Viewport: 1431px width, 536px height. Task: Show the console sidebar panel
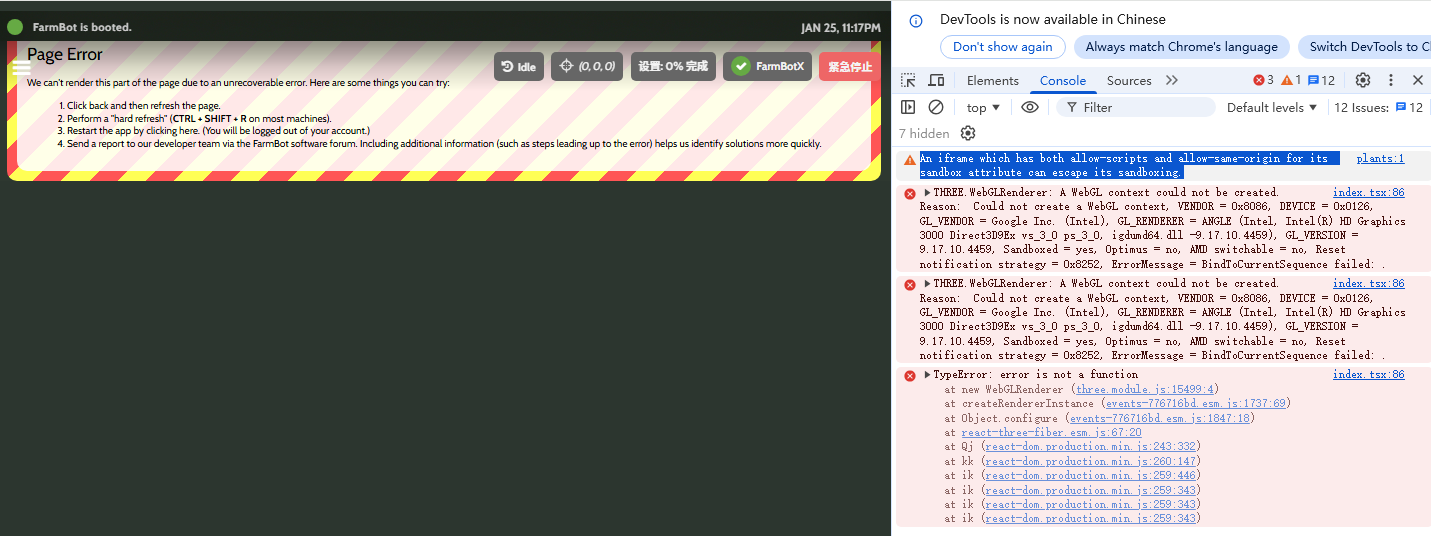click(908, 107)
